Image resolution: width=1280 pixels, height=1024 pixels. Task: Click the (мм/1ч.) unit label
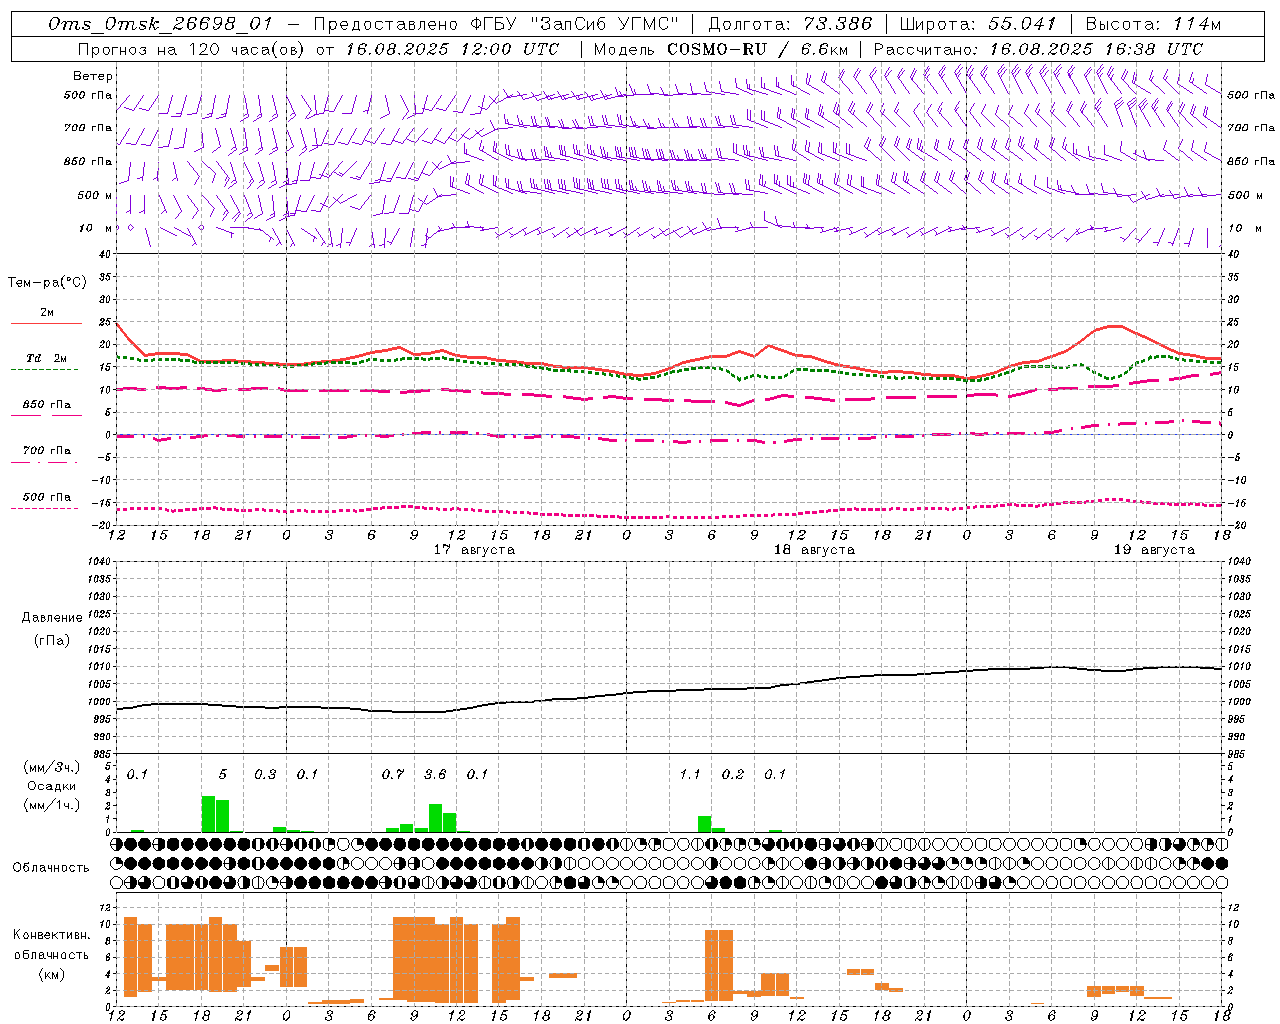52,805
